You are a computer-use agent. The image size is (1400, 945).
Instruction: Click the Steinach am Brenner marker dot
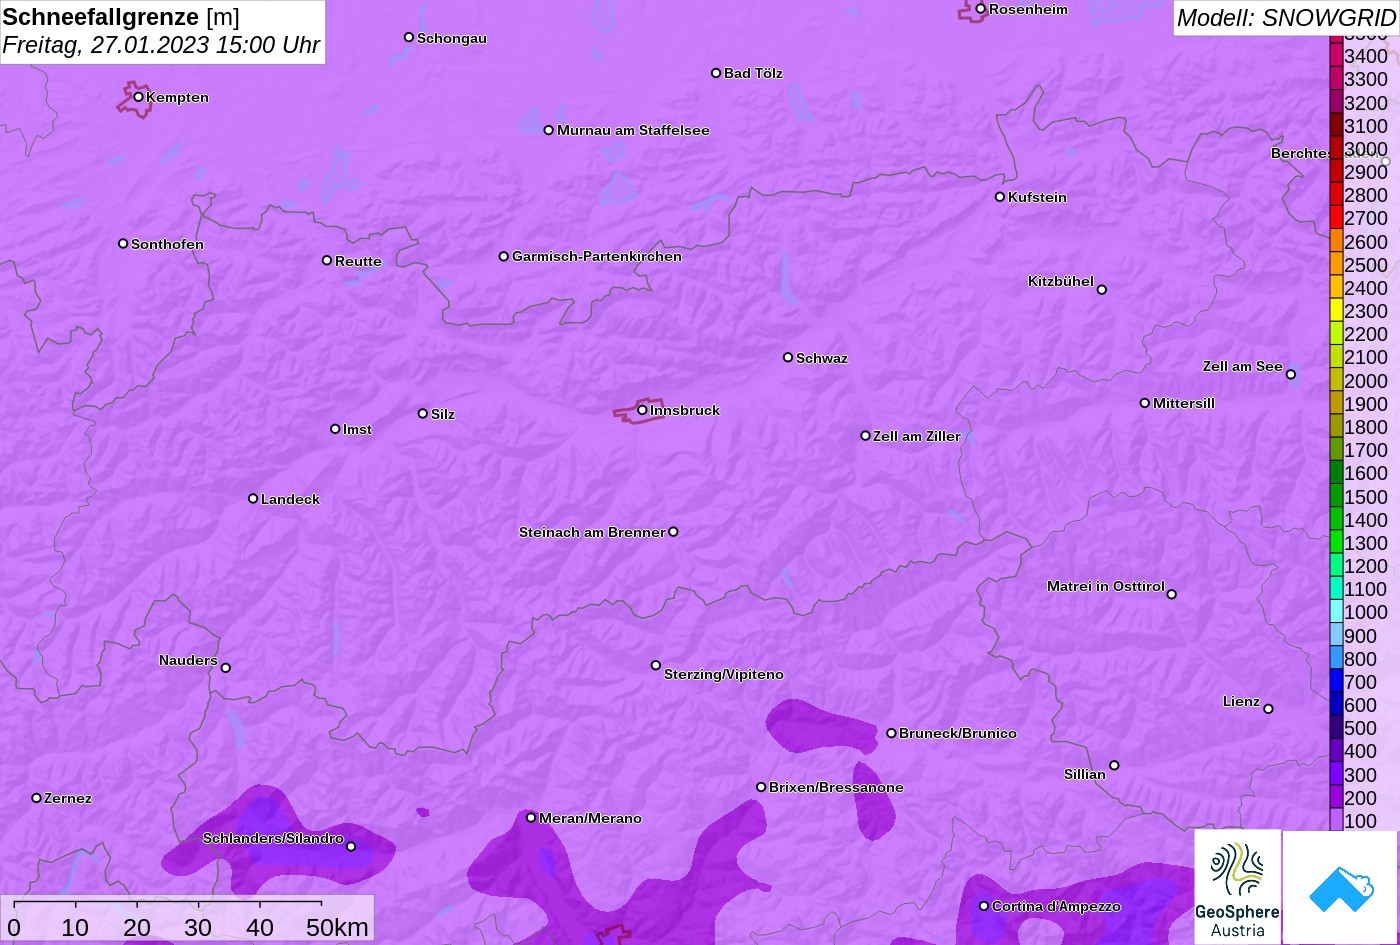point(673,532)
